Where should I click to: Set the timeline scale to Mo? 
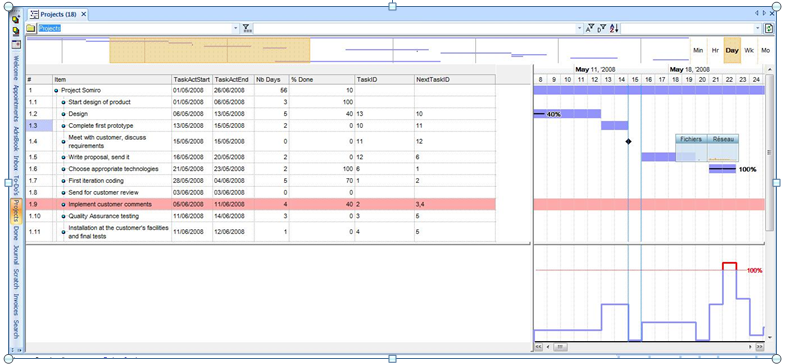[765, 51]
